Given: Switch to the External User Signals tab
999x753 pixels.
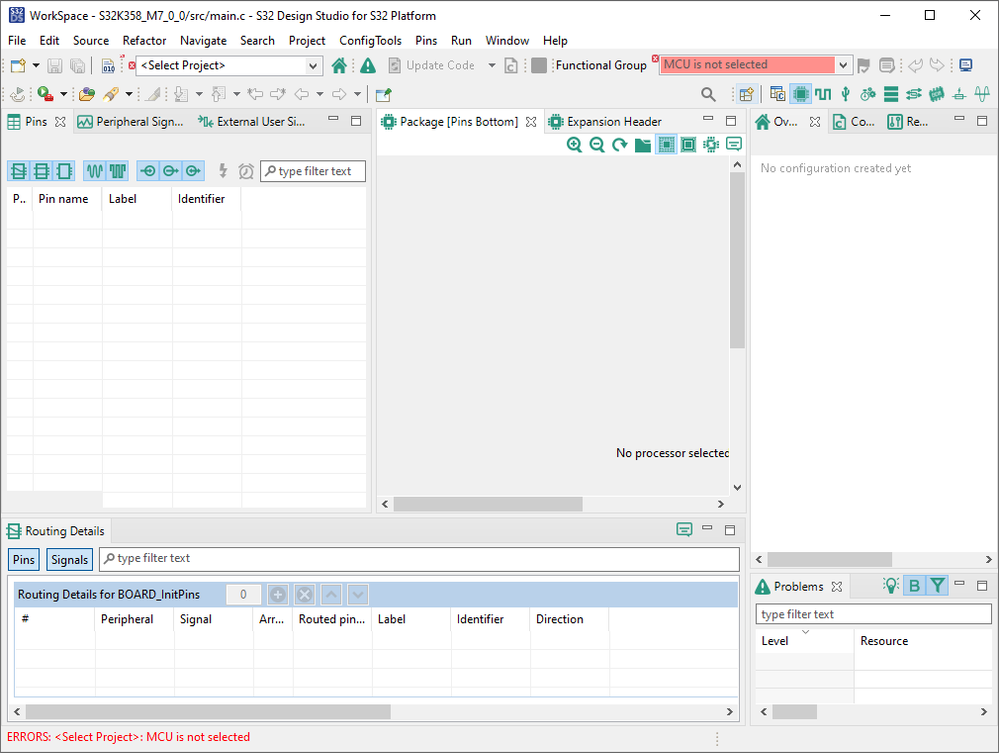Looking at the screenshot, I should [251, 122].
